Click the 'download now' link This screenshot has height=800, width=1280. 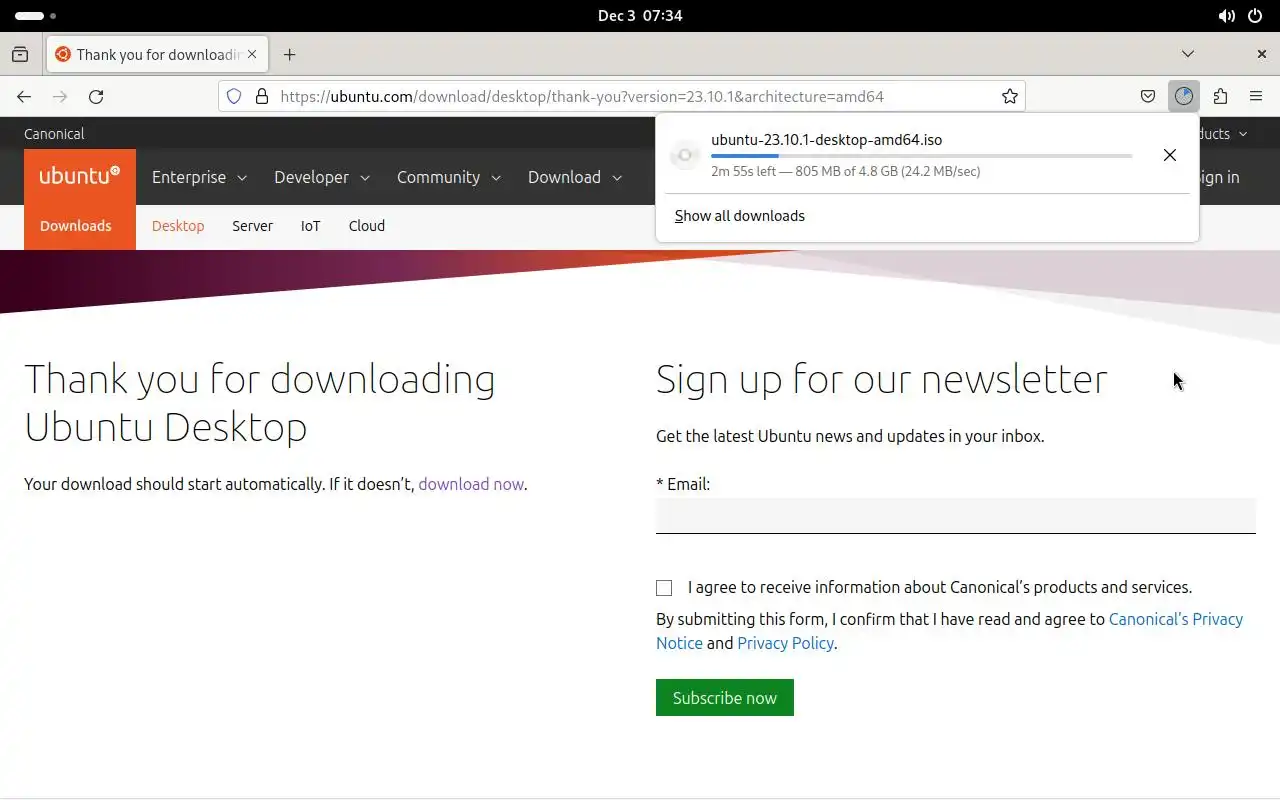click(471, 484)
